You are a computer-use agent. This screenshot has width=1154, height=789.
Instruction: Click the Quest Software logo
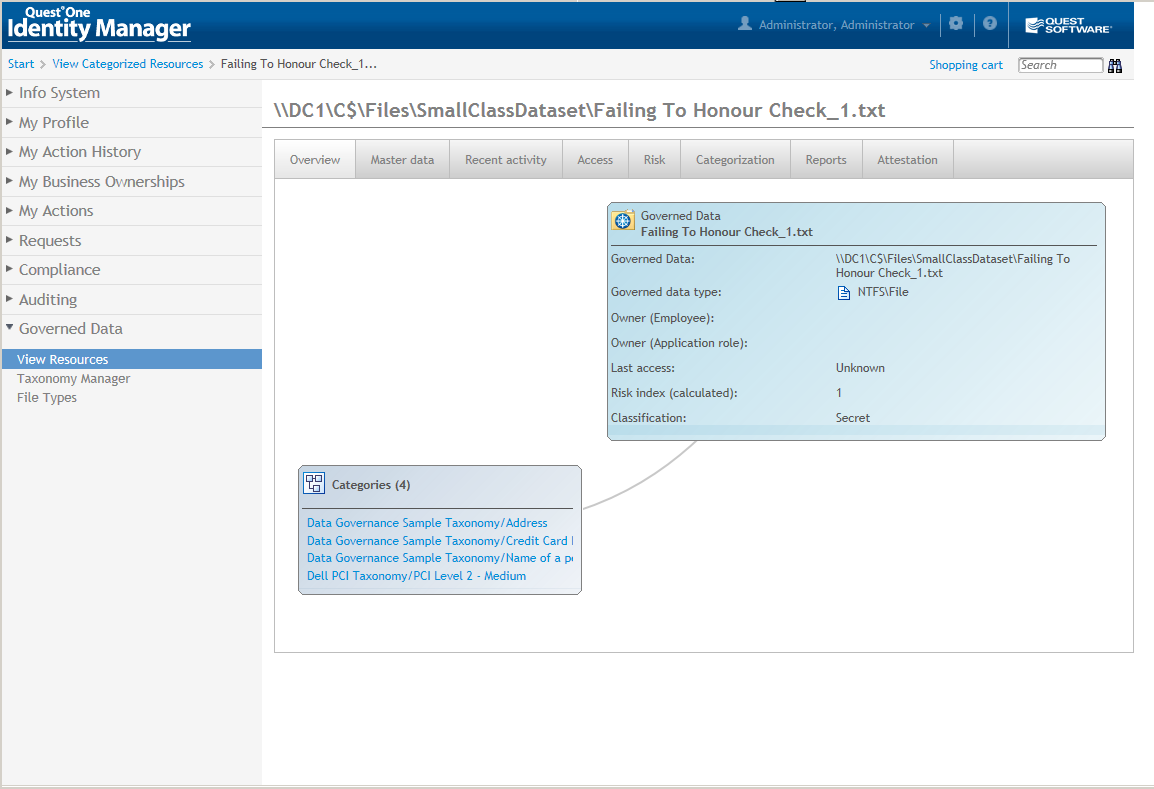pos(1069,26)
